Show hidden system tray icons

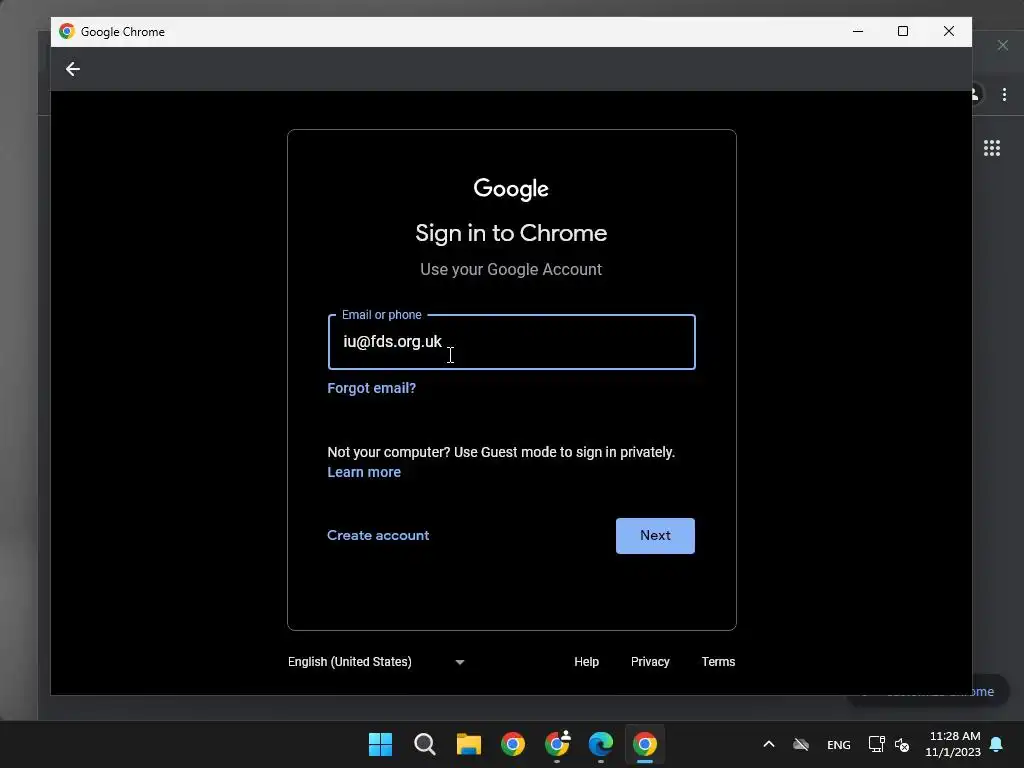(x=769, y=744)
